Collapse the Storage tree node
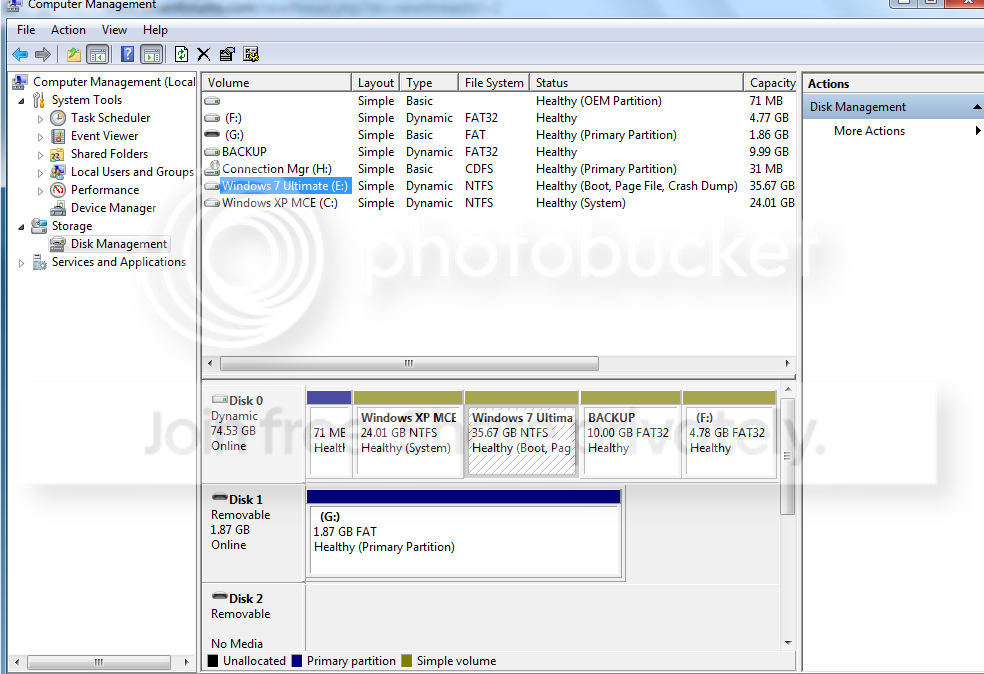Image resolution: width=984 pixels, height=674 pixels. 21,227
